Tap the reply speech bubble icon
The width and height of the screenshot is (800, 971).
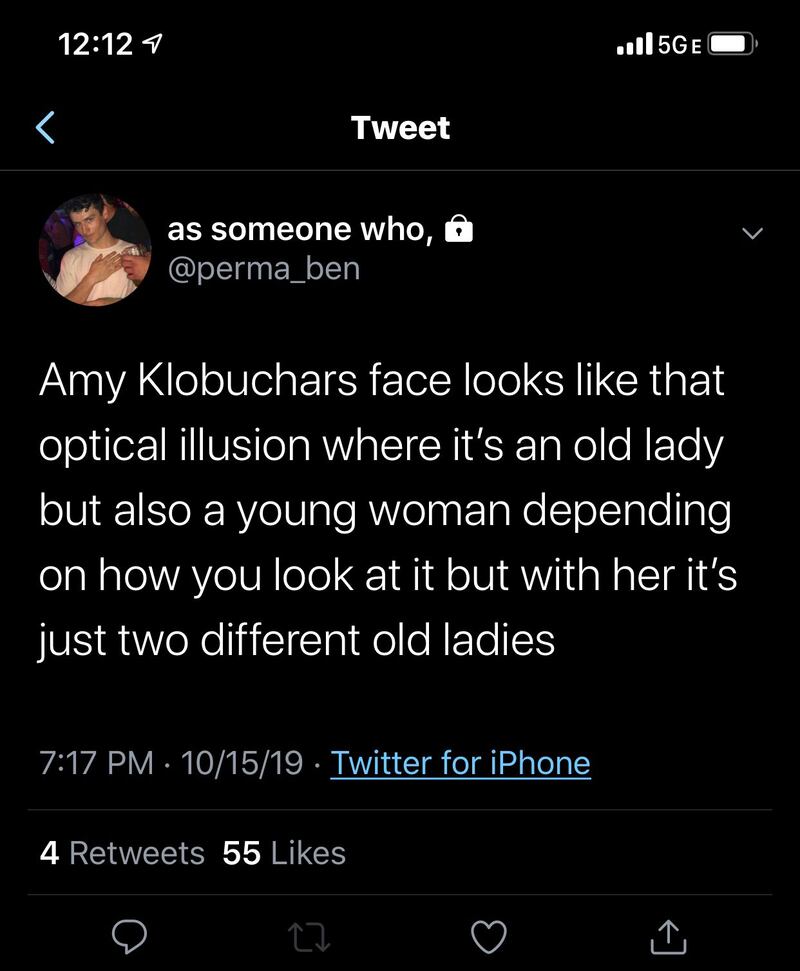pos(128,936)
